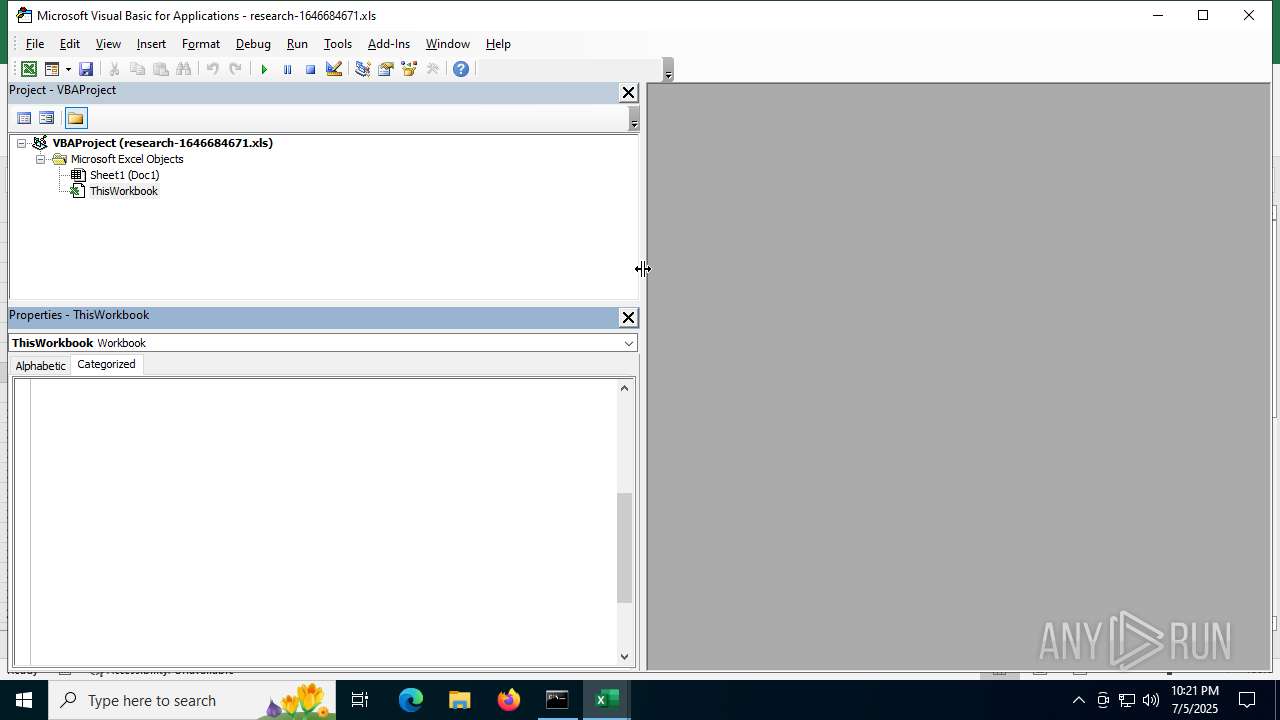This screenshot has width=1280, height=720.
Task: Open the Insert object dropdown arrow
Action: point(68,69)
